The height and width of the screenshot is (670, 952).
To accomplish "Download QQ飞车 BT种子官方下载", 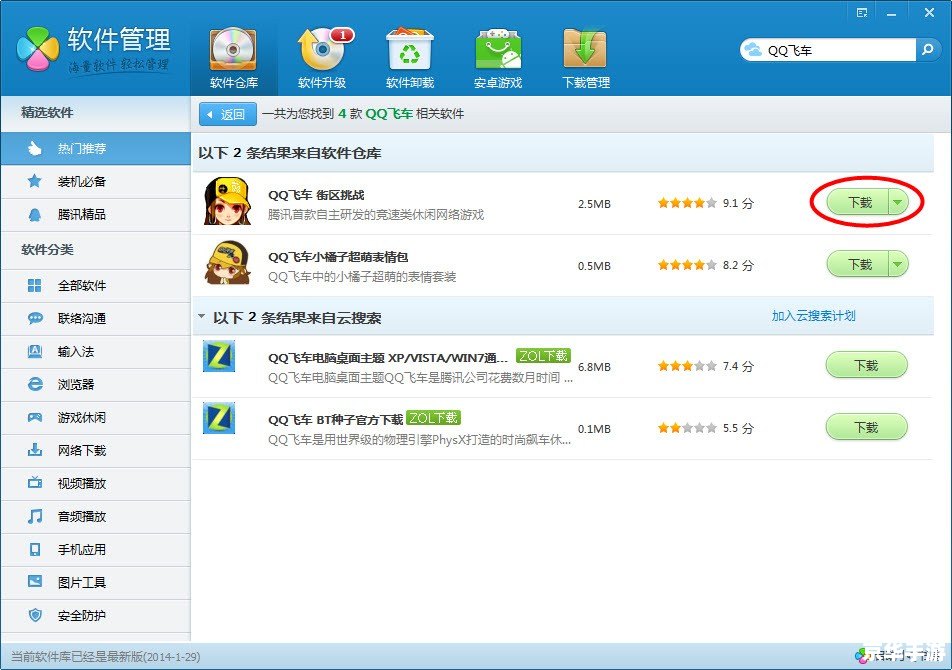I will tap(866, 428).
